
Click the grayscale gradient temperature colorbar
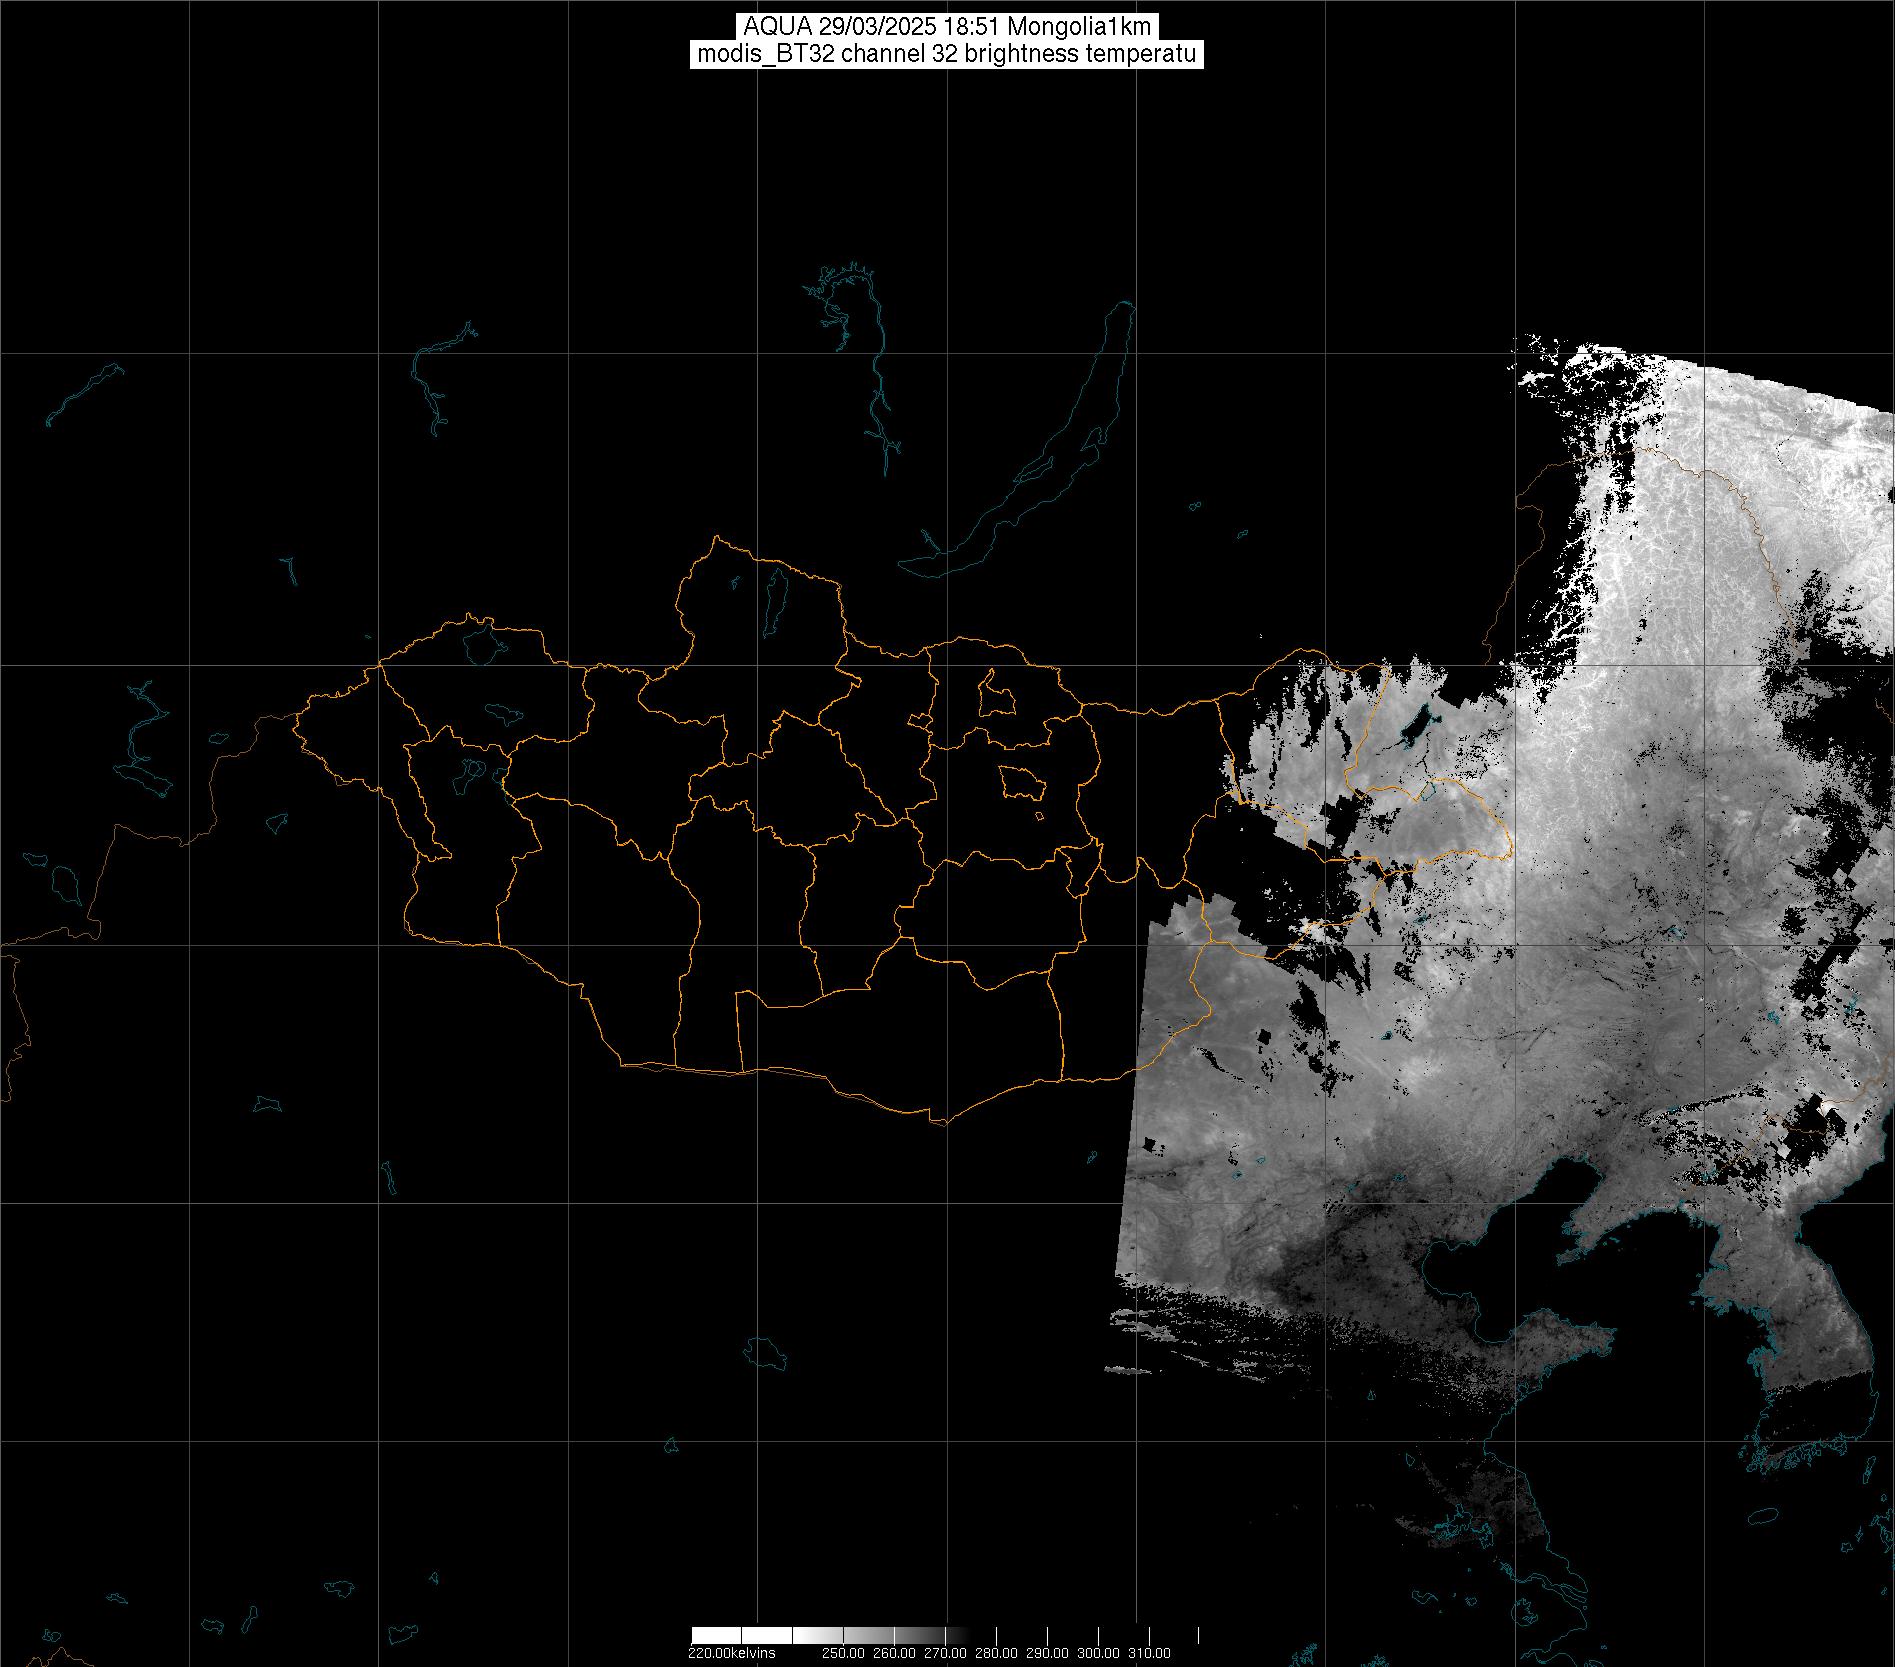pyautogui.click(x=945, y=1635)
